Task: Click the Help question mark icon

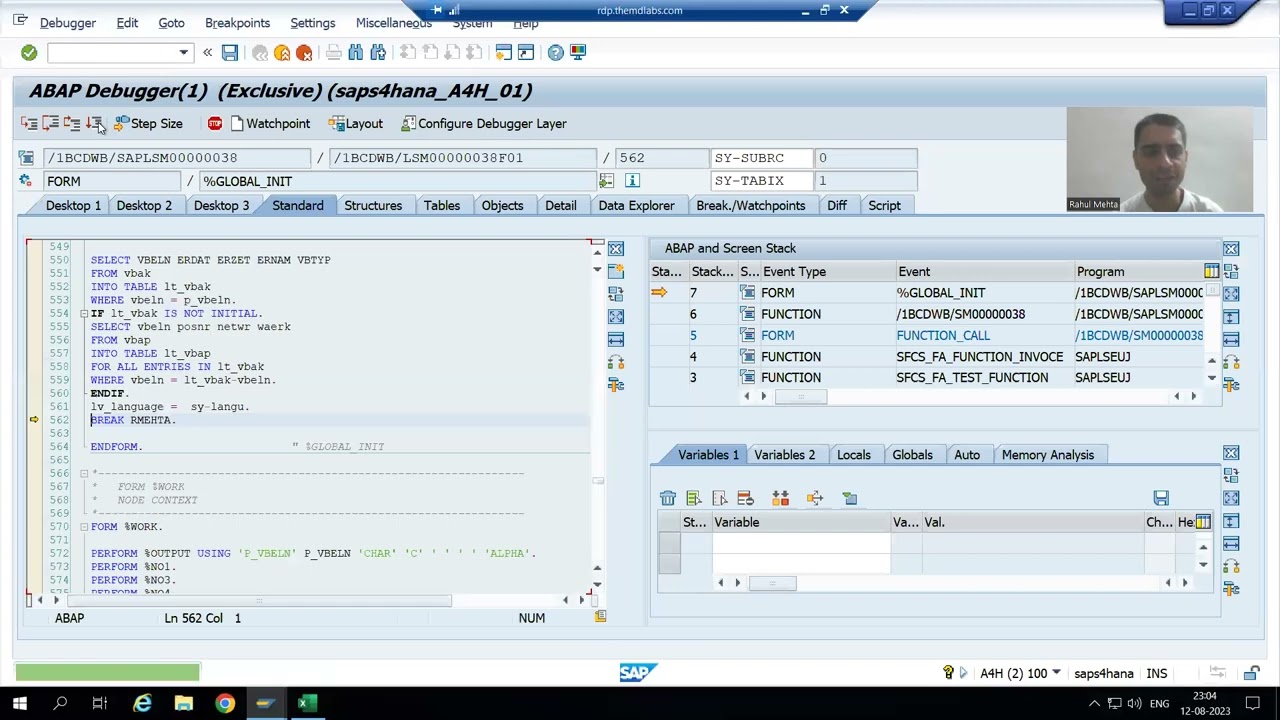Action: 556,52
